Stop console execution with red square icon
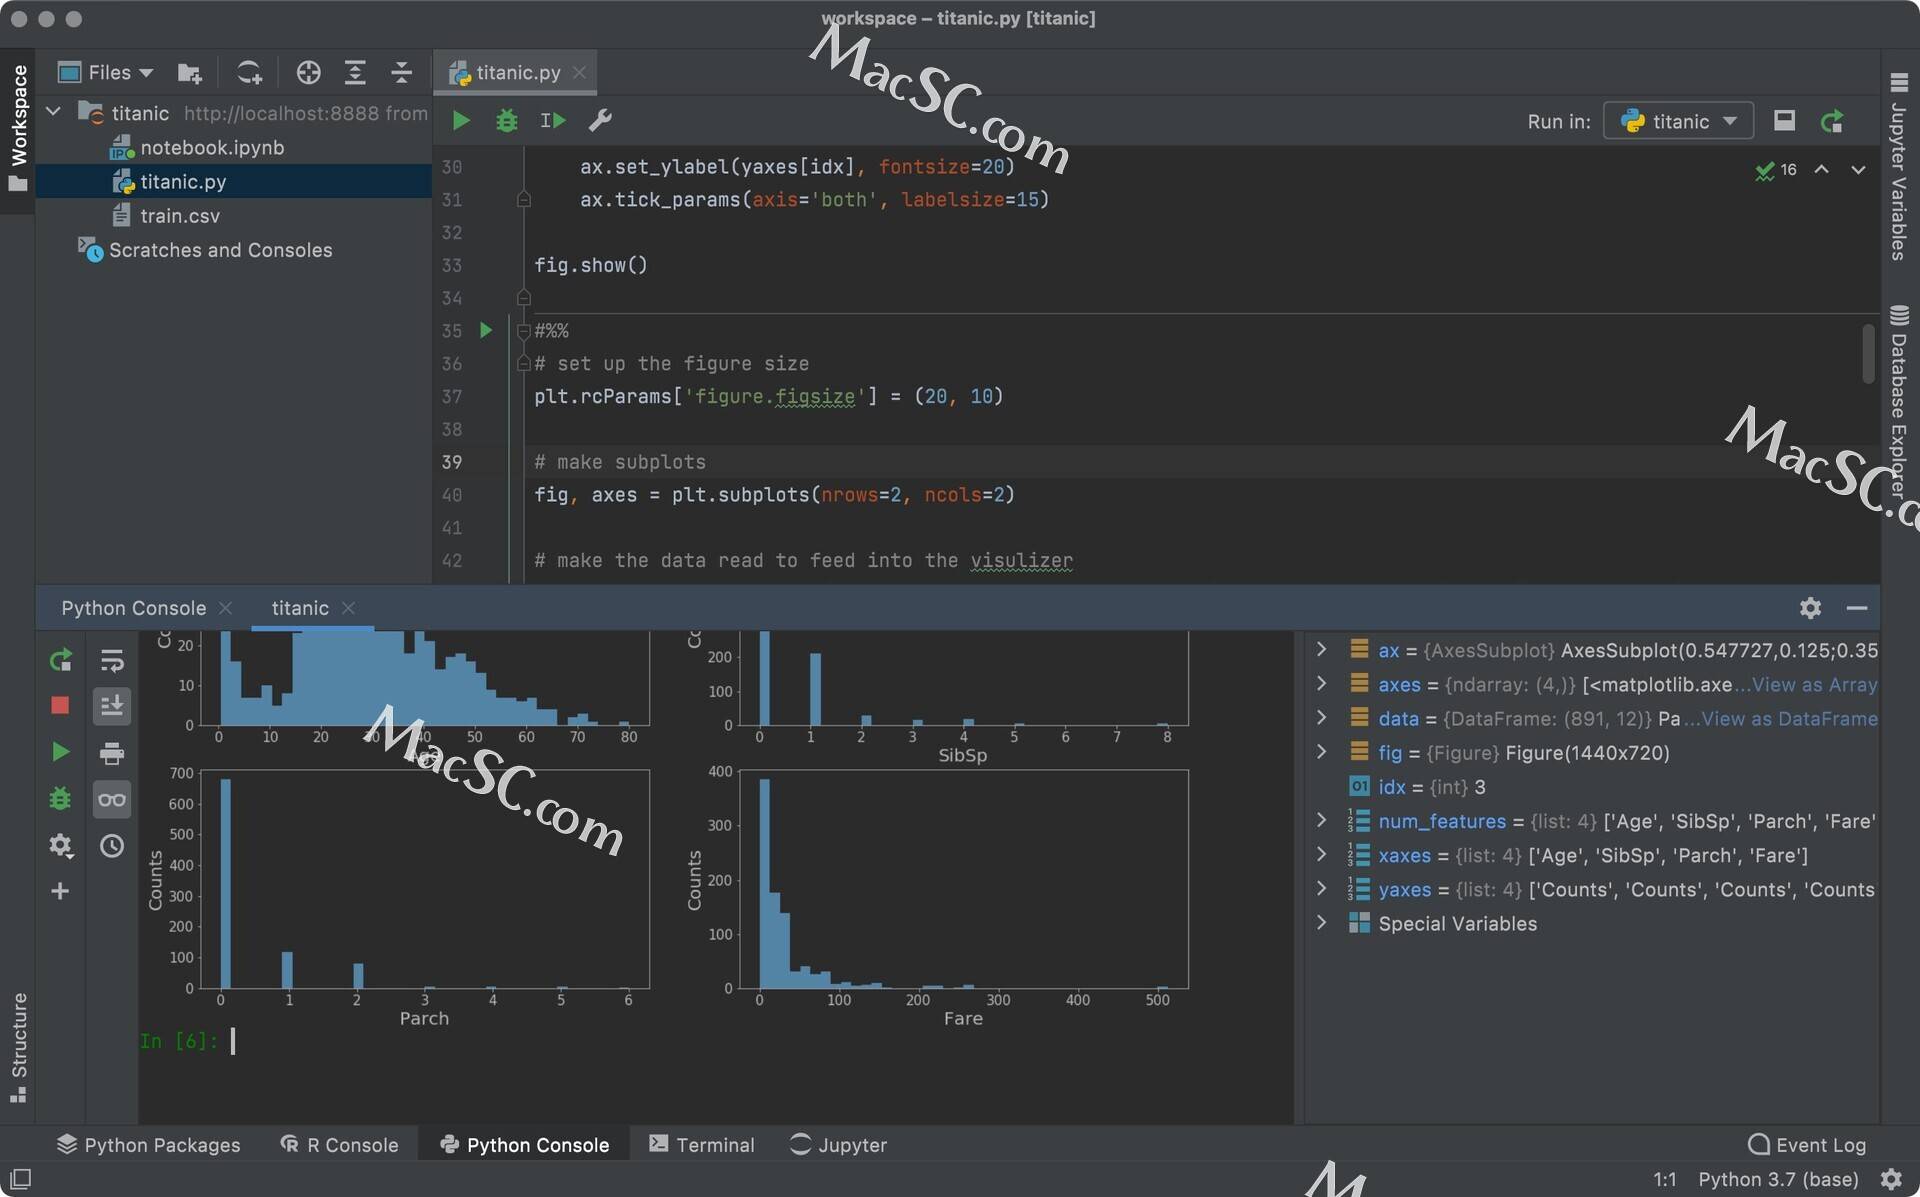Screen dimensions: 1920x1197 (60, 705)
